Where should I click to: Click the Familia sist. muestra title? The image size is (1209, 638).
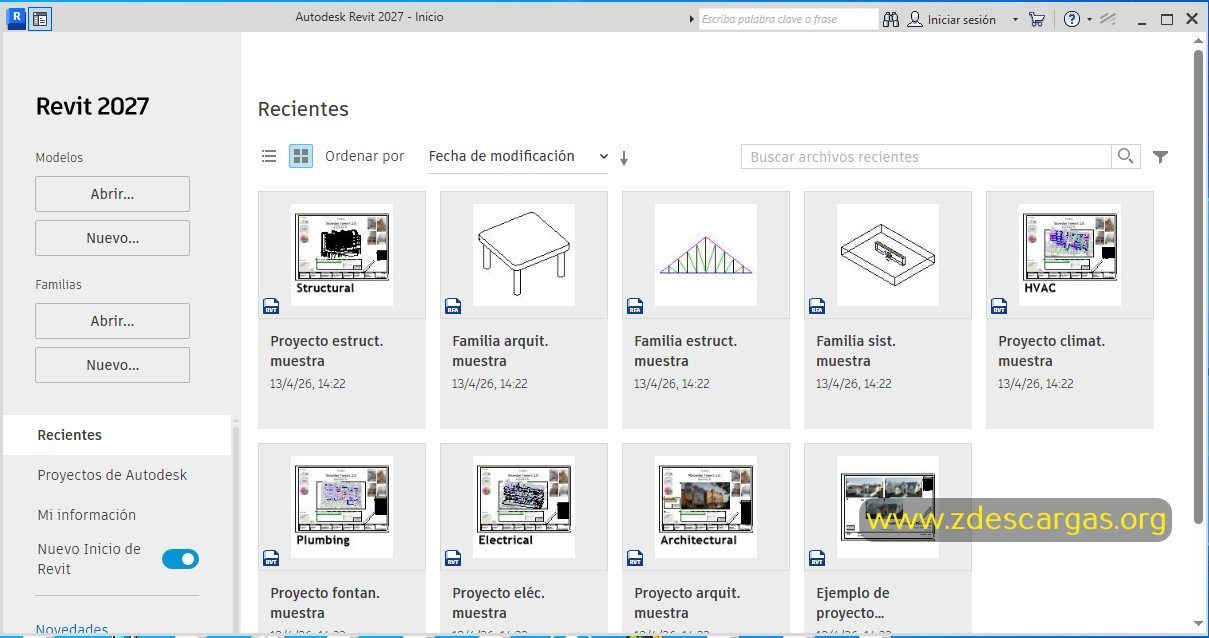pyautogui.click(x=856, y=351)
